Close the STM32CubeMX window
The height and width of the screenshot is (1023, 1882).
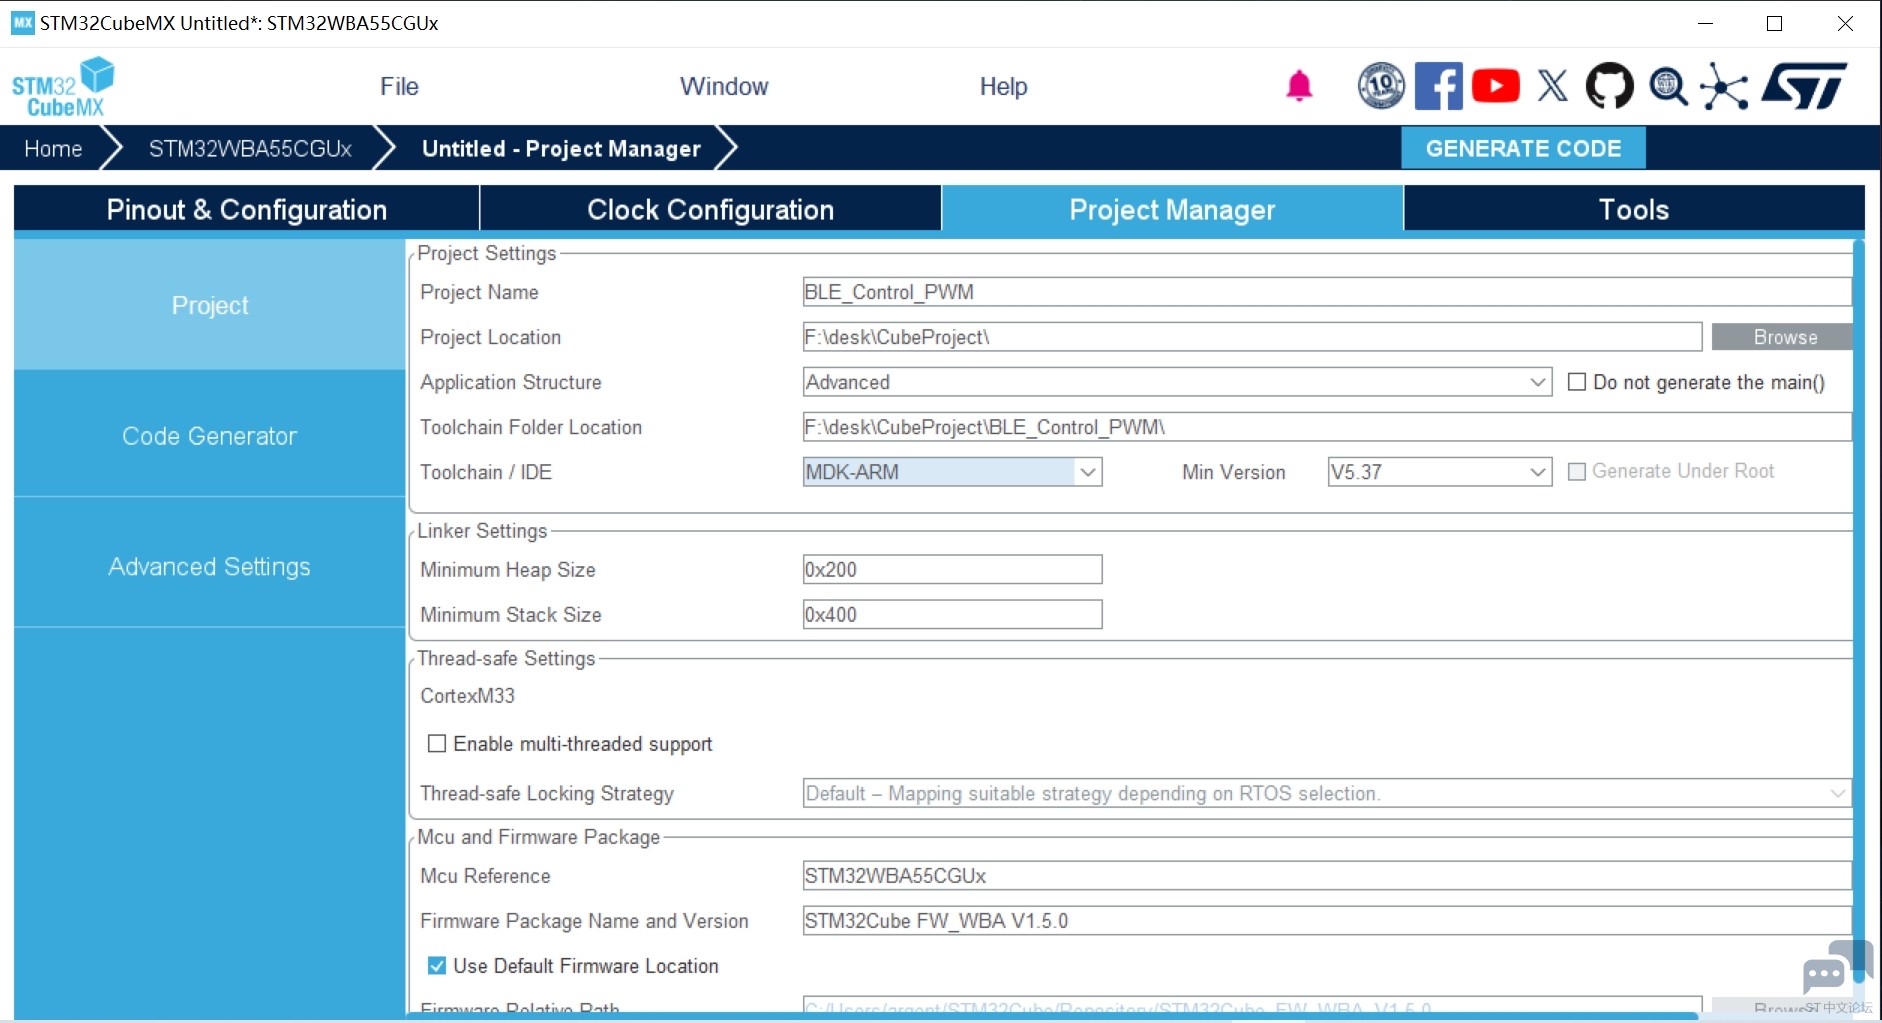(1845, 23)
